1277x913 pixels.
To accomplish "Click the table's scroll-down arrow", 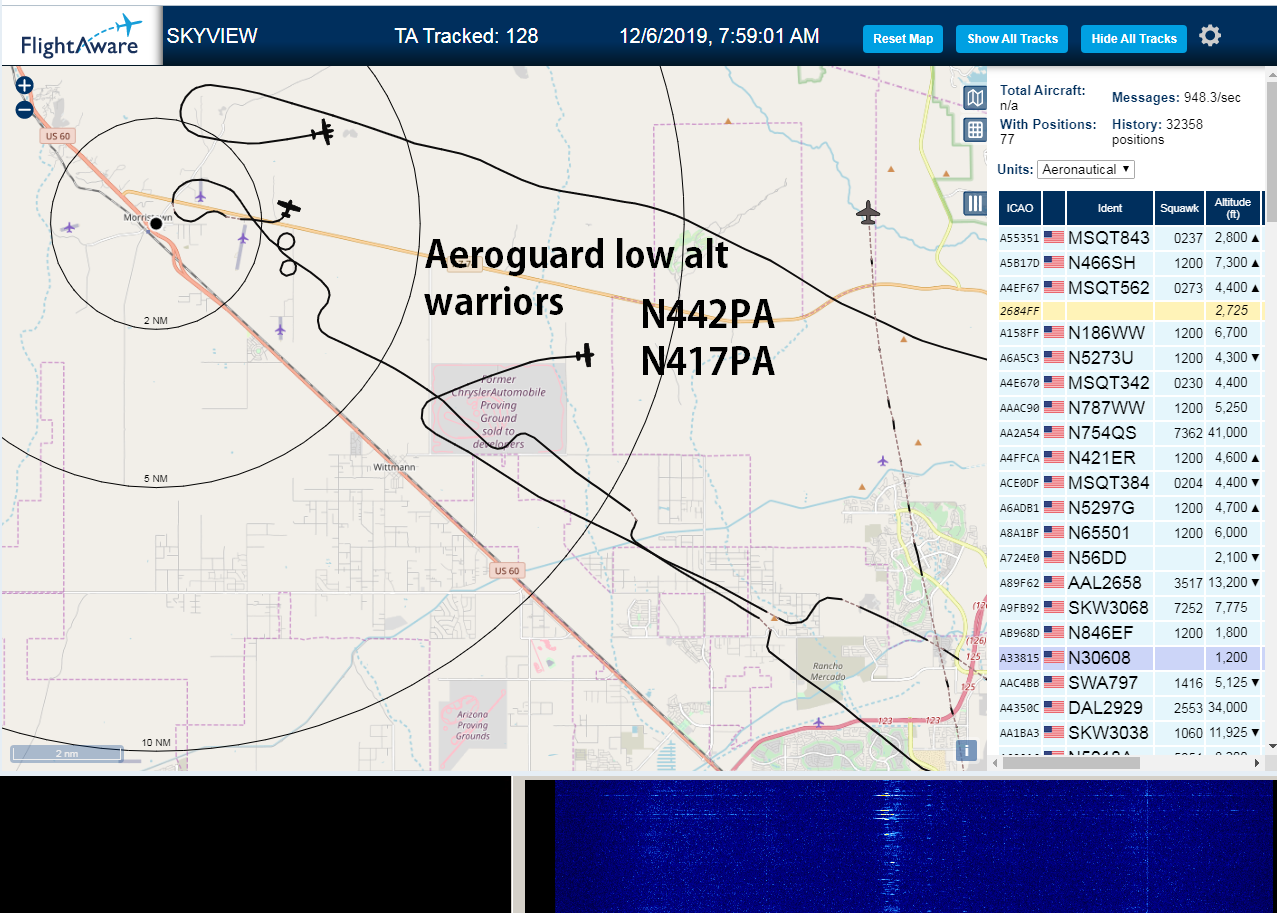I will pyautogui.click(x=1272, y=745).
